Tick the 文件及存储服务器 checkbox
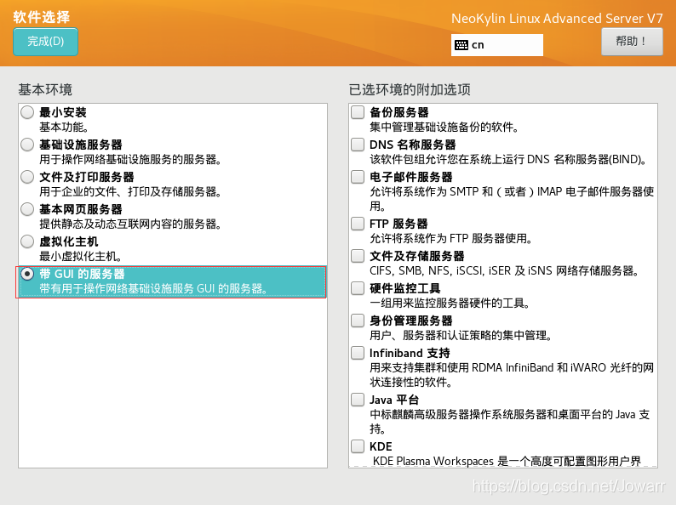The image size is (676, 505). [357, 256]
